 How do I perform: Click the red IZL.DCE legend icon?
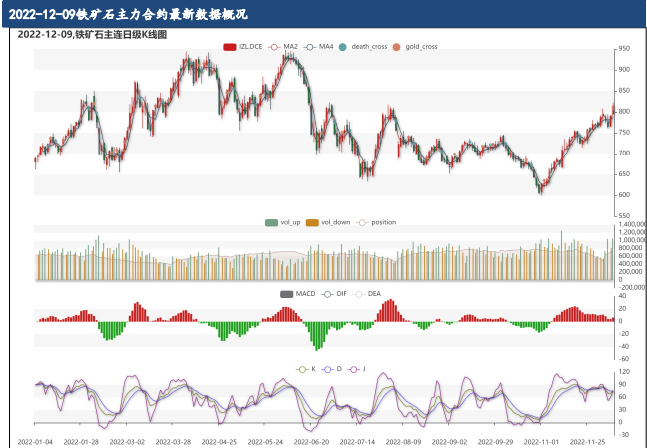(230, 46)
